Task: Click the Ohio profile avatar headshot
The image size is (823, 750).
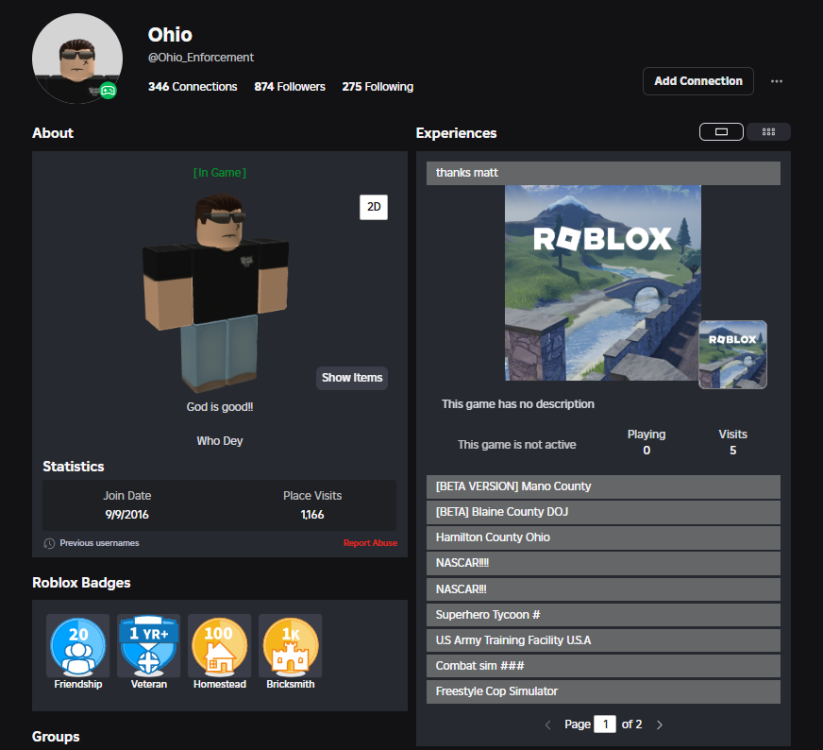Action: 77,58
